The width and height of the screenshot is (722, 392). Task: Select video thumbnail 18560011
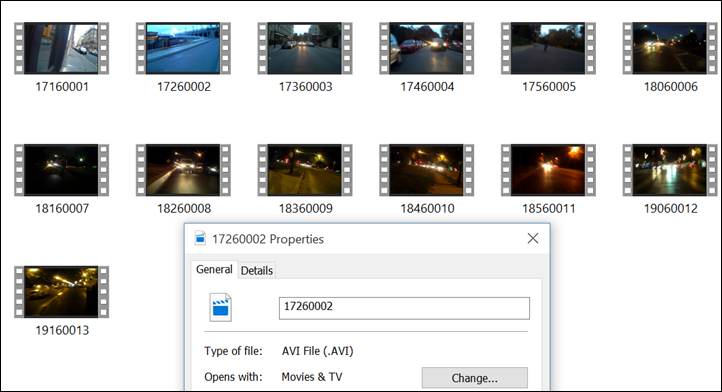click(548, 170)
